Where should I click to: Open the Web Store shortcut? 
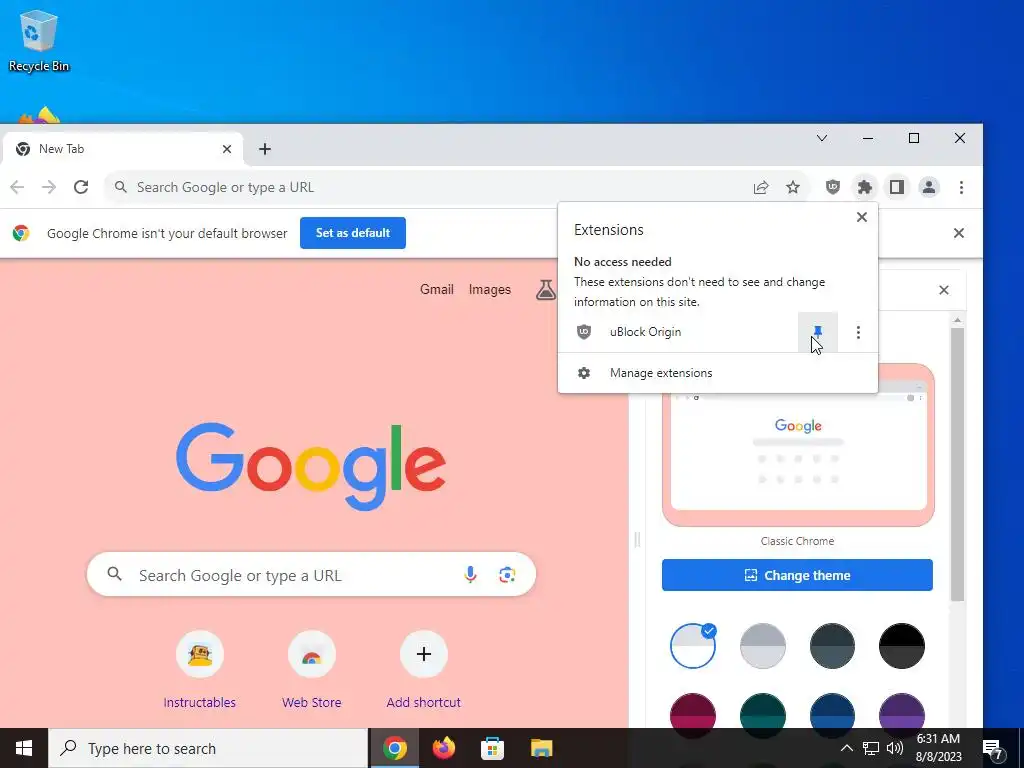point(312,670)
